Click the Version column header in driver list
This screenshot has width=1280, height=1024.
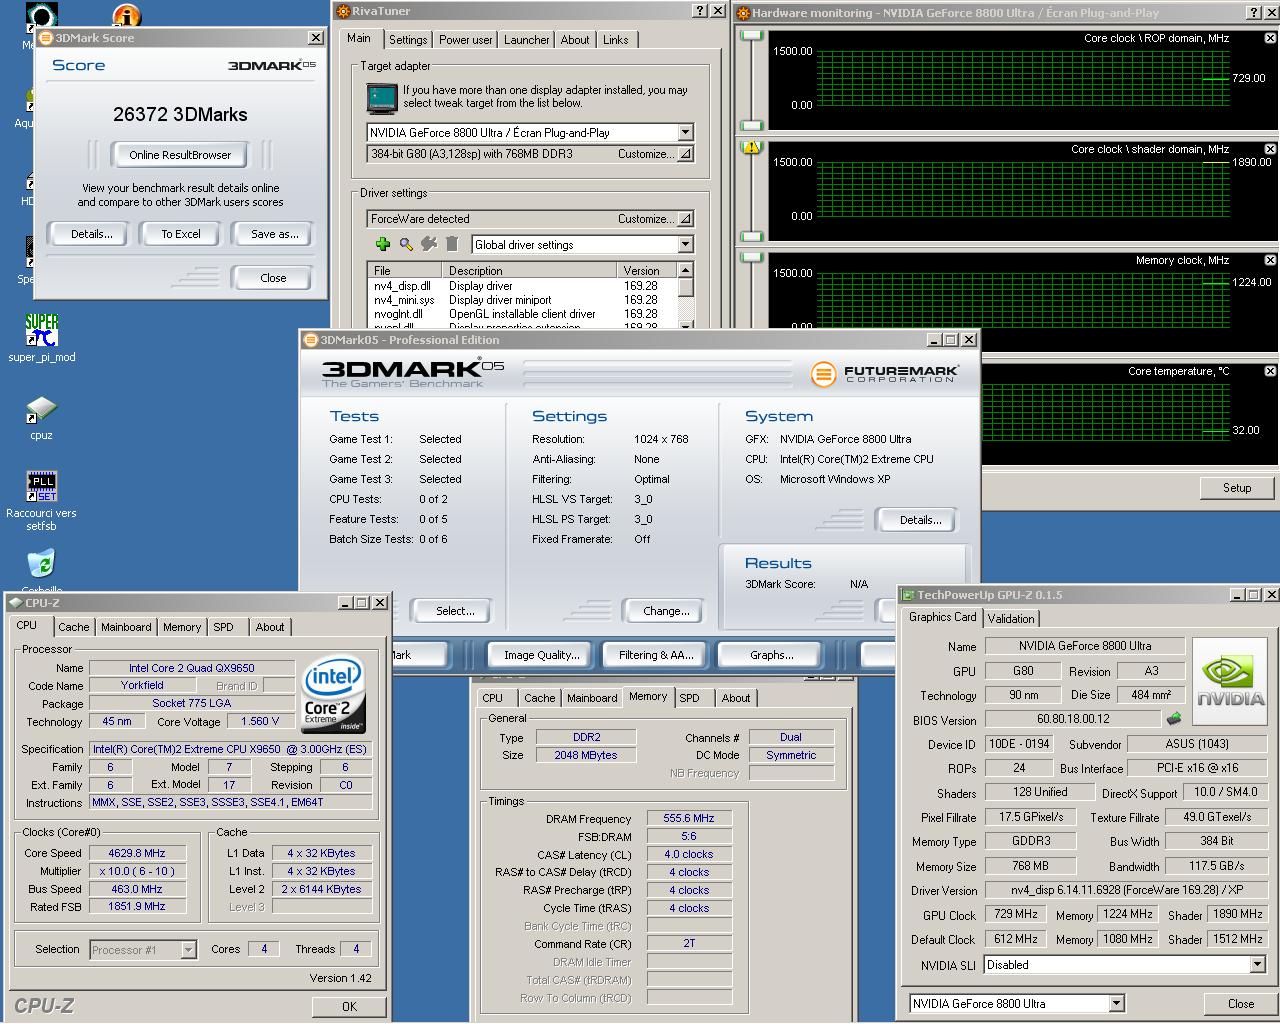pyautogui.click(x=647, y=270)
